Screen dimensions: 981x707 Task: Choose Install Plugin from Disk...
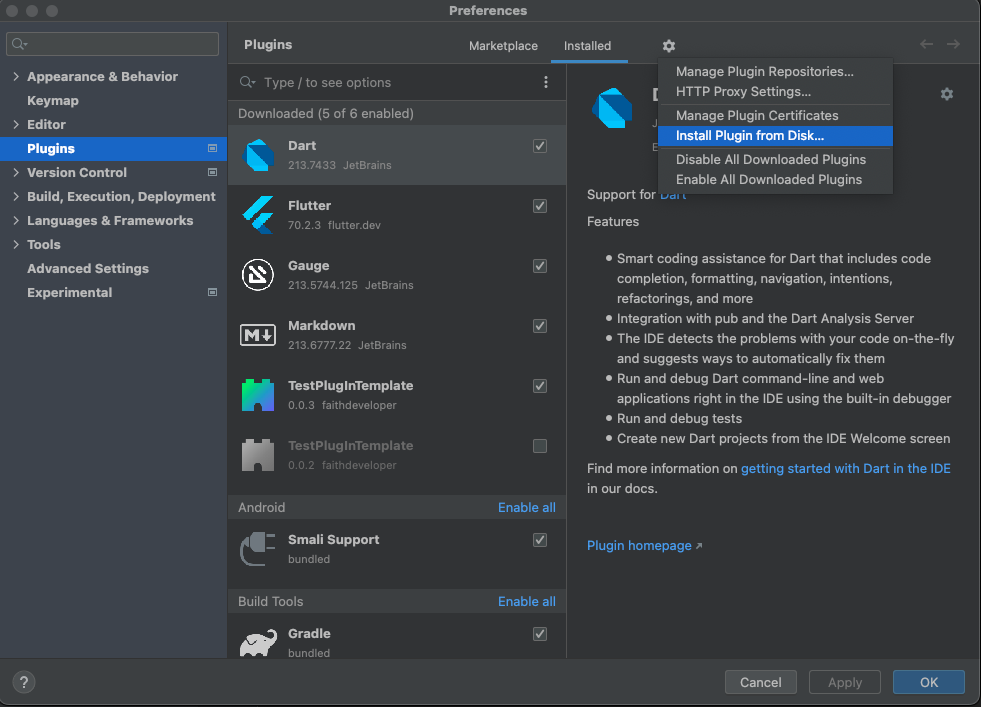(775, 135)
